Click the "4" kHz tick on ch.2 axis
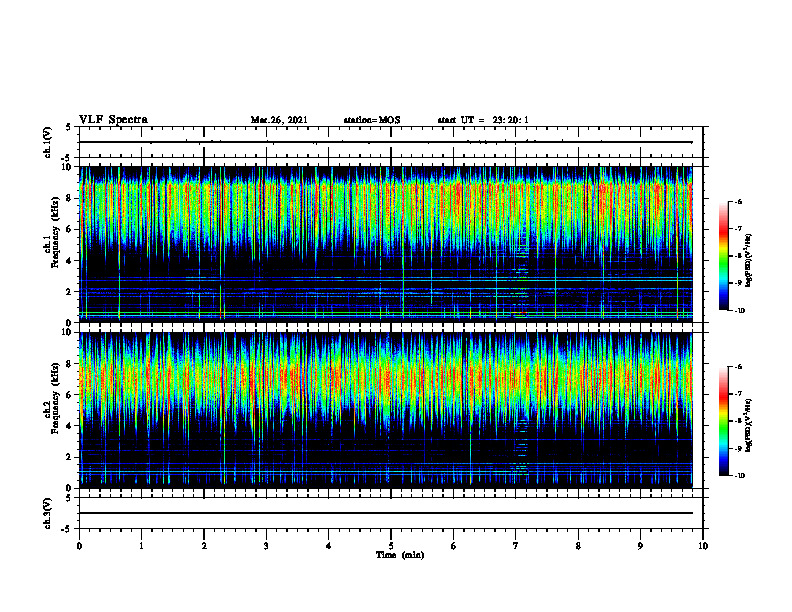792x612 pixels. 70,426
